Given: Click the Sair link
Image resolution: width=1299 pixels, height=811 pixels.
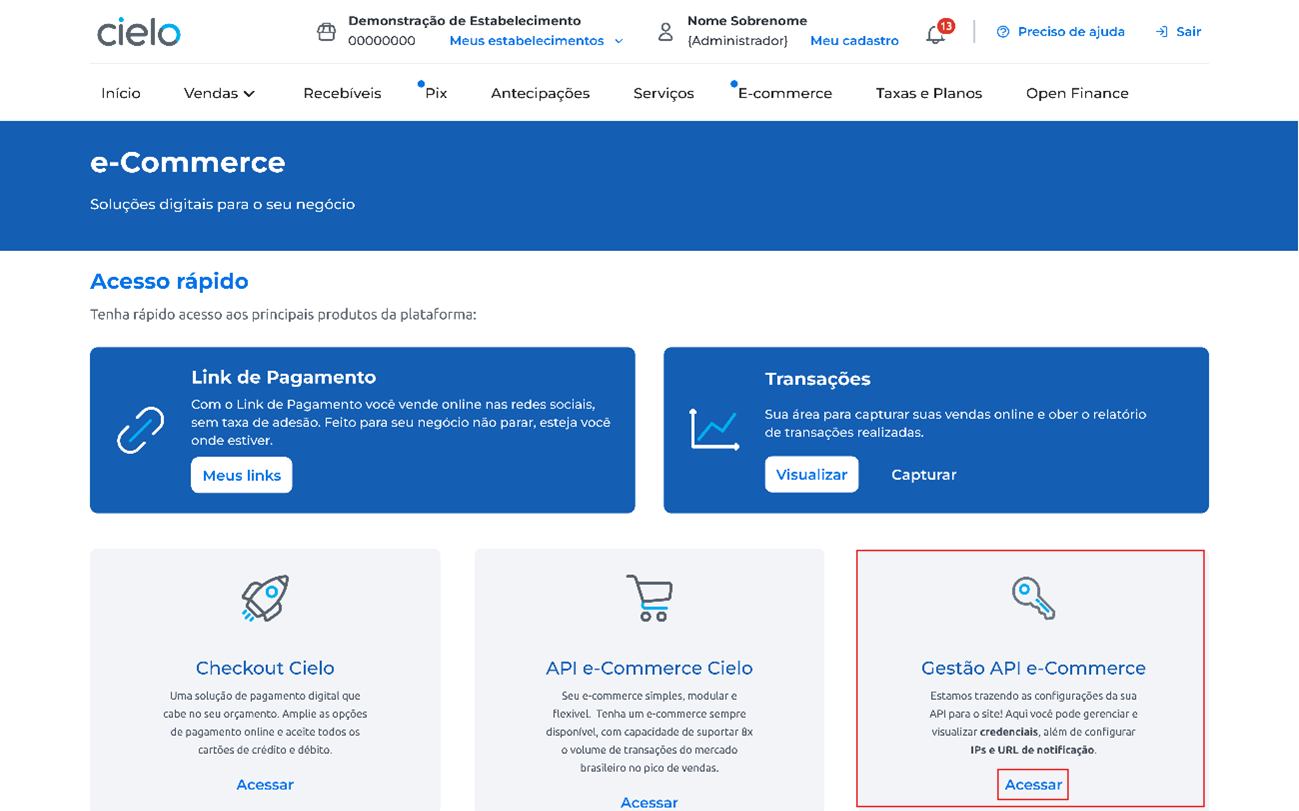Looking at the screenshot, I should tap(1188, 32).
